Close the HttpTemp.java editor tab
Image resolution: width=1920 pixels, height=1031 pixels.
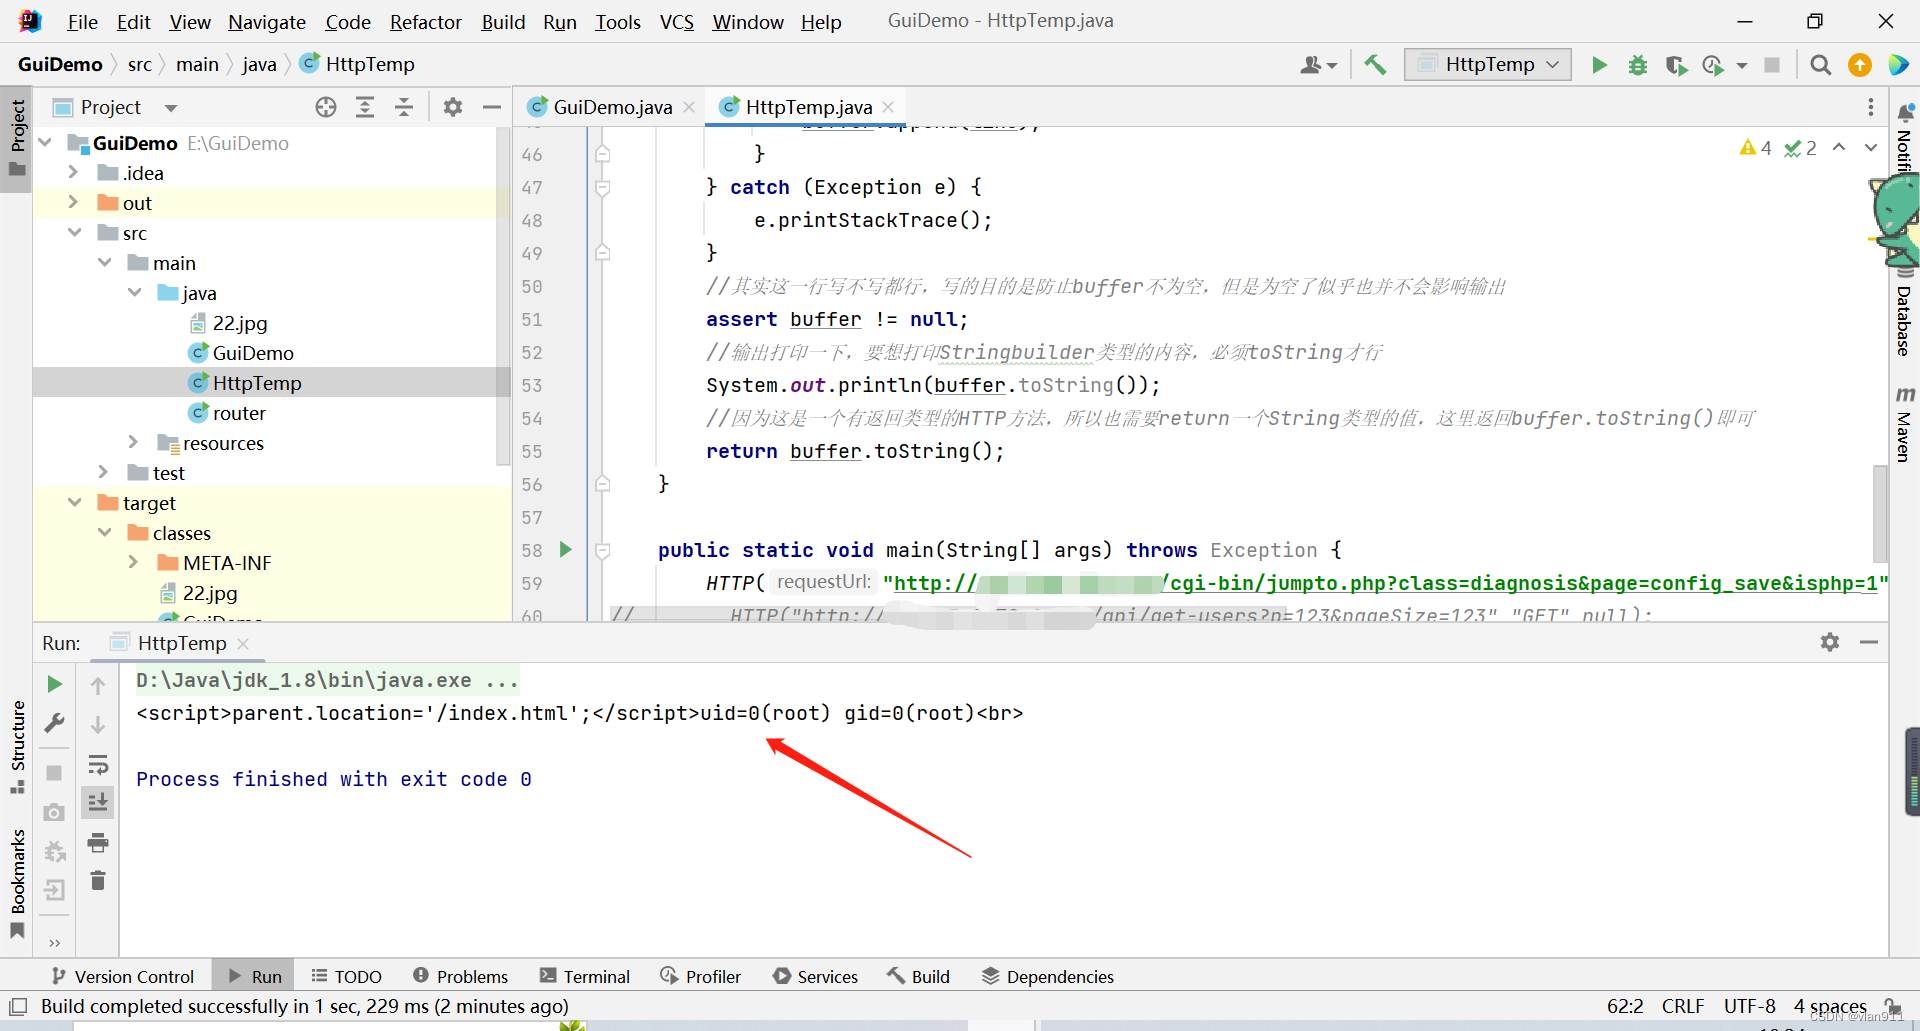click(888, 106)
